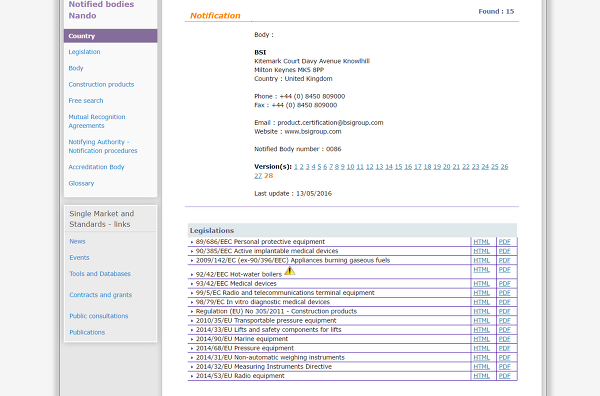Click the Found : 15 count text
Screen dimensions: 600x396
pos(496,11)
